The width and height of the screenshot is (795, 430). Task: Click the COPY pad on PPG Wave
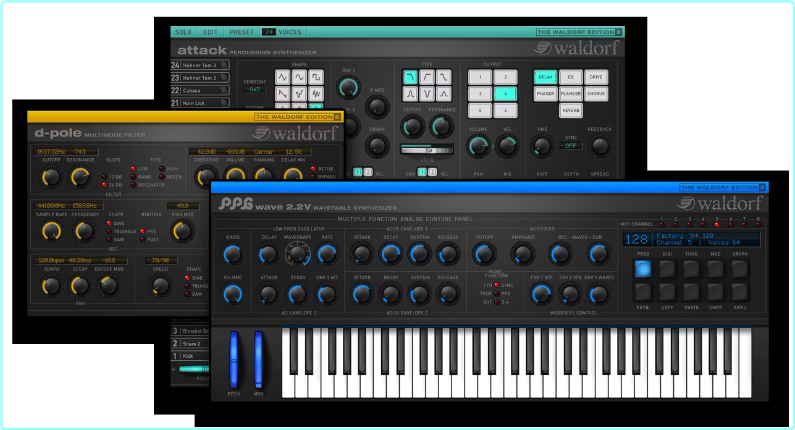667,292
